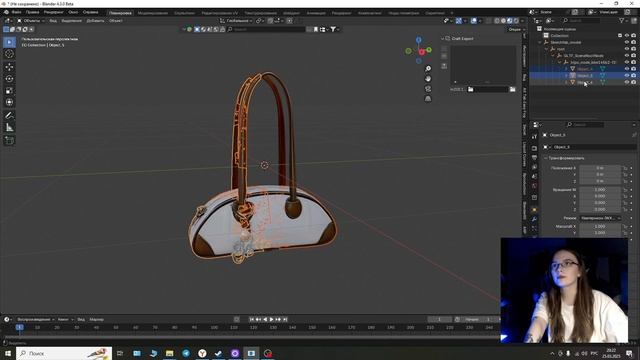Select the Select Box tool
Viewport: 640px width, 360px height.
[x=9, y=42]
